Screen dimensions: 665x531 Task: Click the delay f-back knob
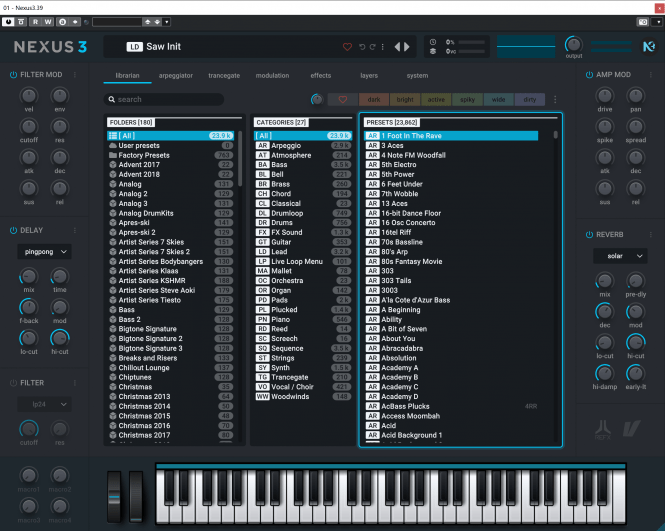29,307
